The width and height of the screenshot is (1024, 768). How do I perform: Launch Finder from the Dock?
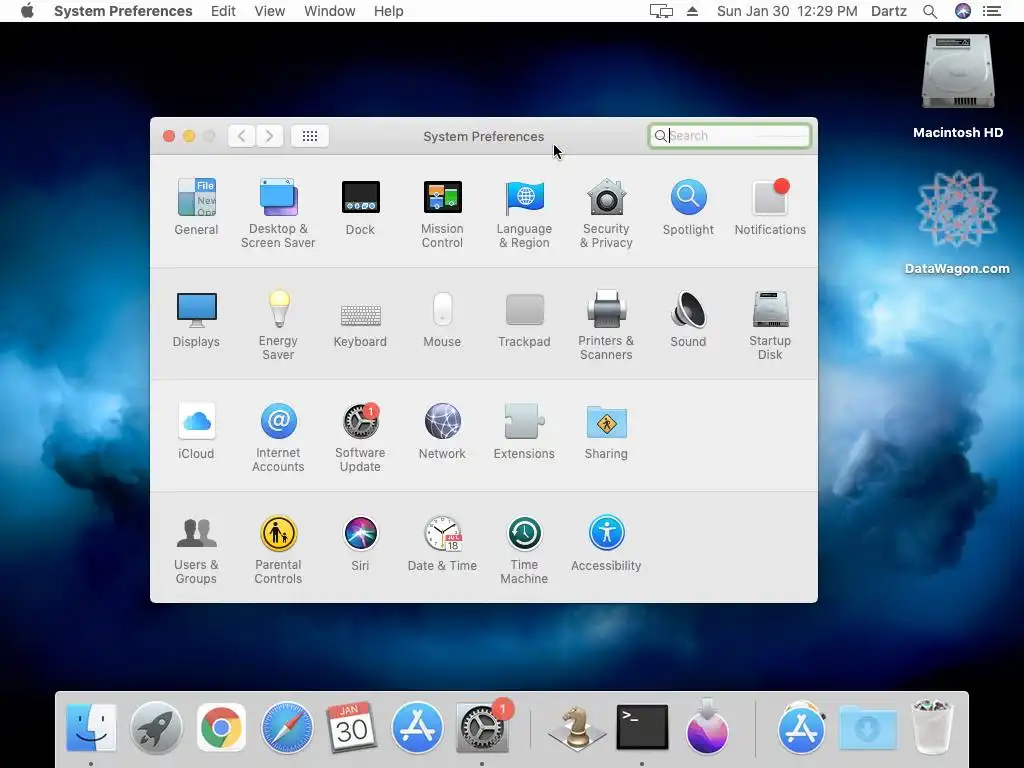91,727
